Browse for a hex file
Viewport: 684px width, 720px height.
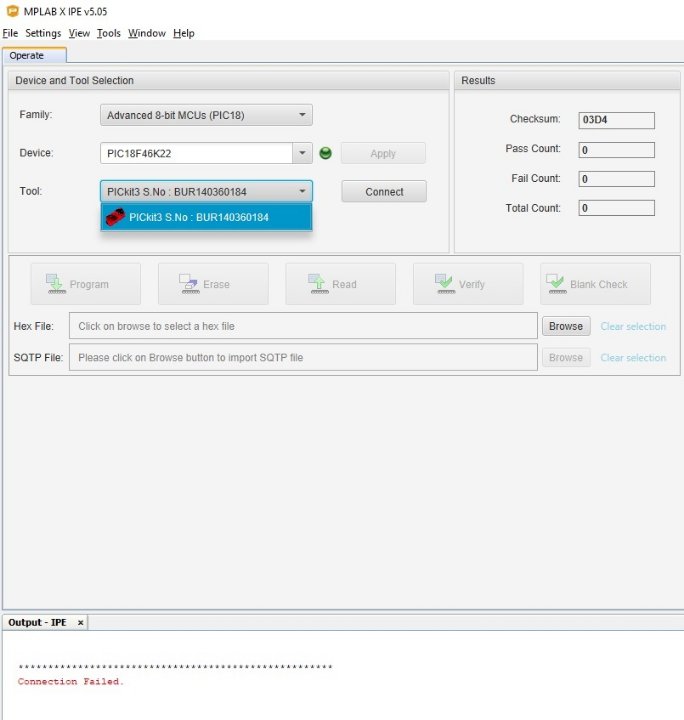point(566,326)
